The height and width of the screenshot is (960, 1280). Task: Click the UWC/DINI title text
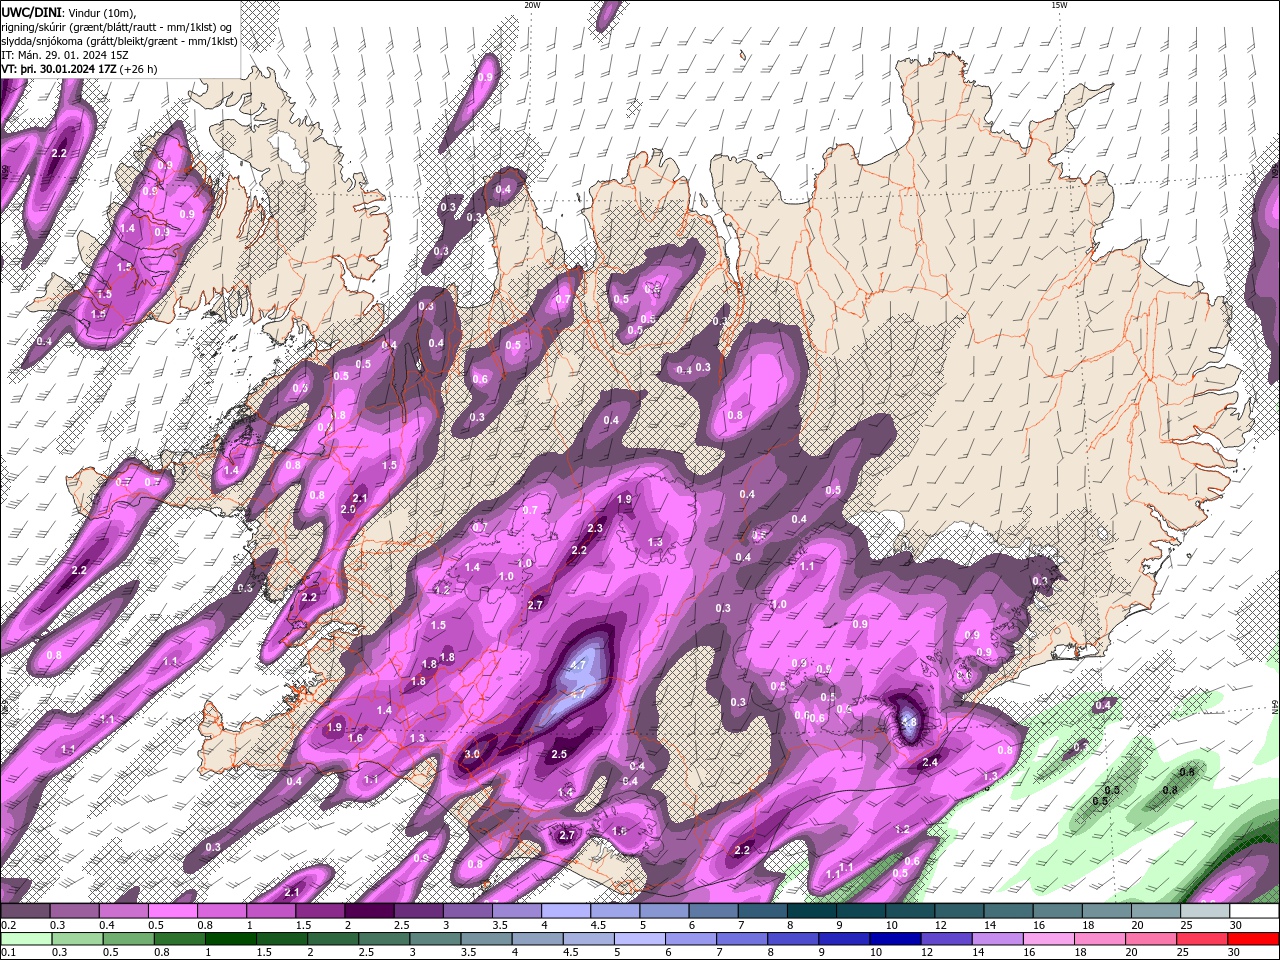pyautogui.click(x=31, y=12)
